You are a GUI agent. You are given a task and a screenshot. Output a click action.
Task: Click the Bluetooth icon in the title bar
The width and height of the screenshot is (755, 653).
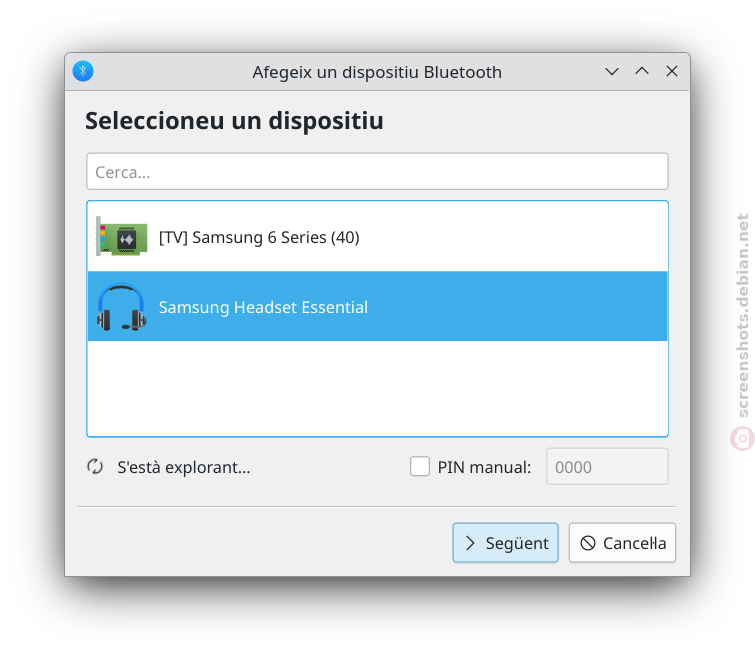[x=83, y=71]
